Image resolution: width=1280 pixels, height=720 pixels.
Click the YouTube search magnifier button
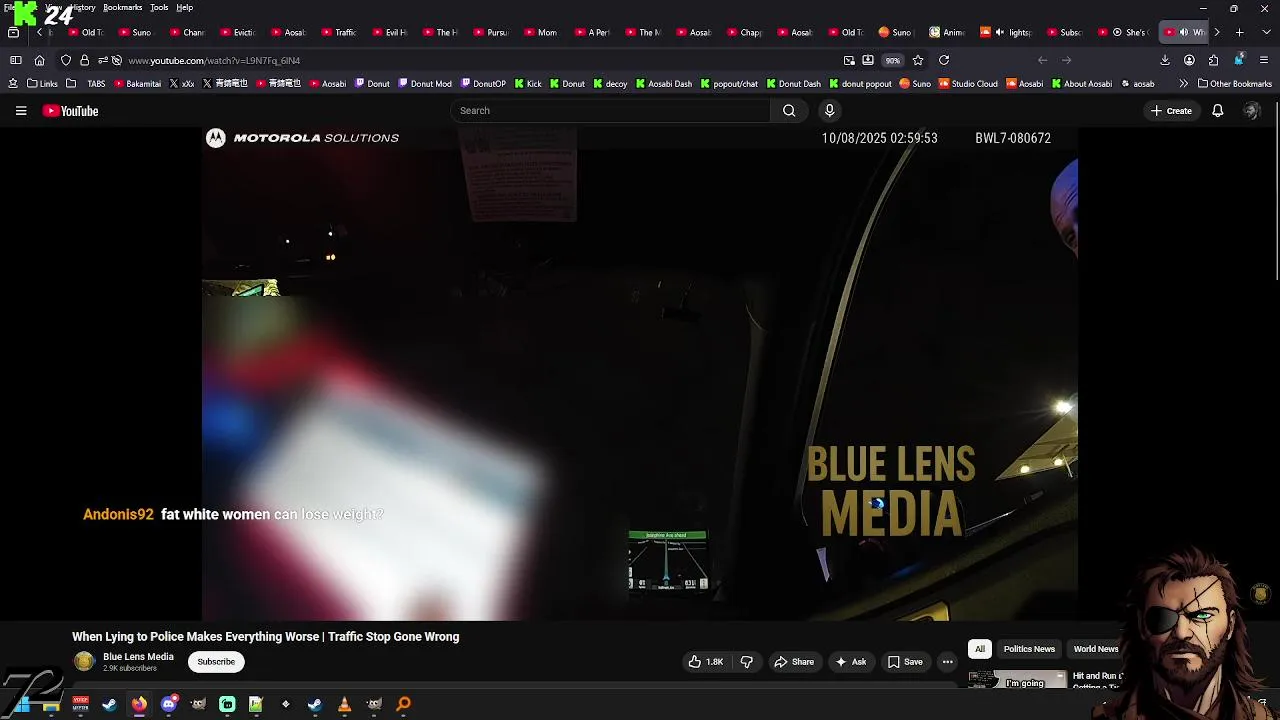point(789,111)
